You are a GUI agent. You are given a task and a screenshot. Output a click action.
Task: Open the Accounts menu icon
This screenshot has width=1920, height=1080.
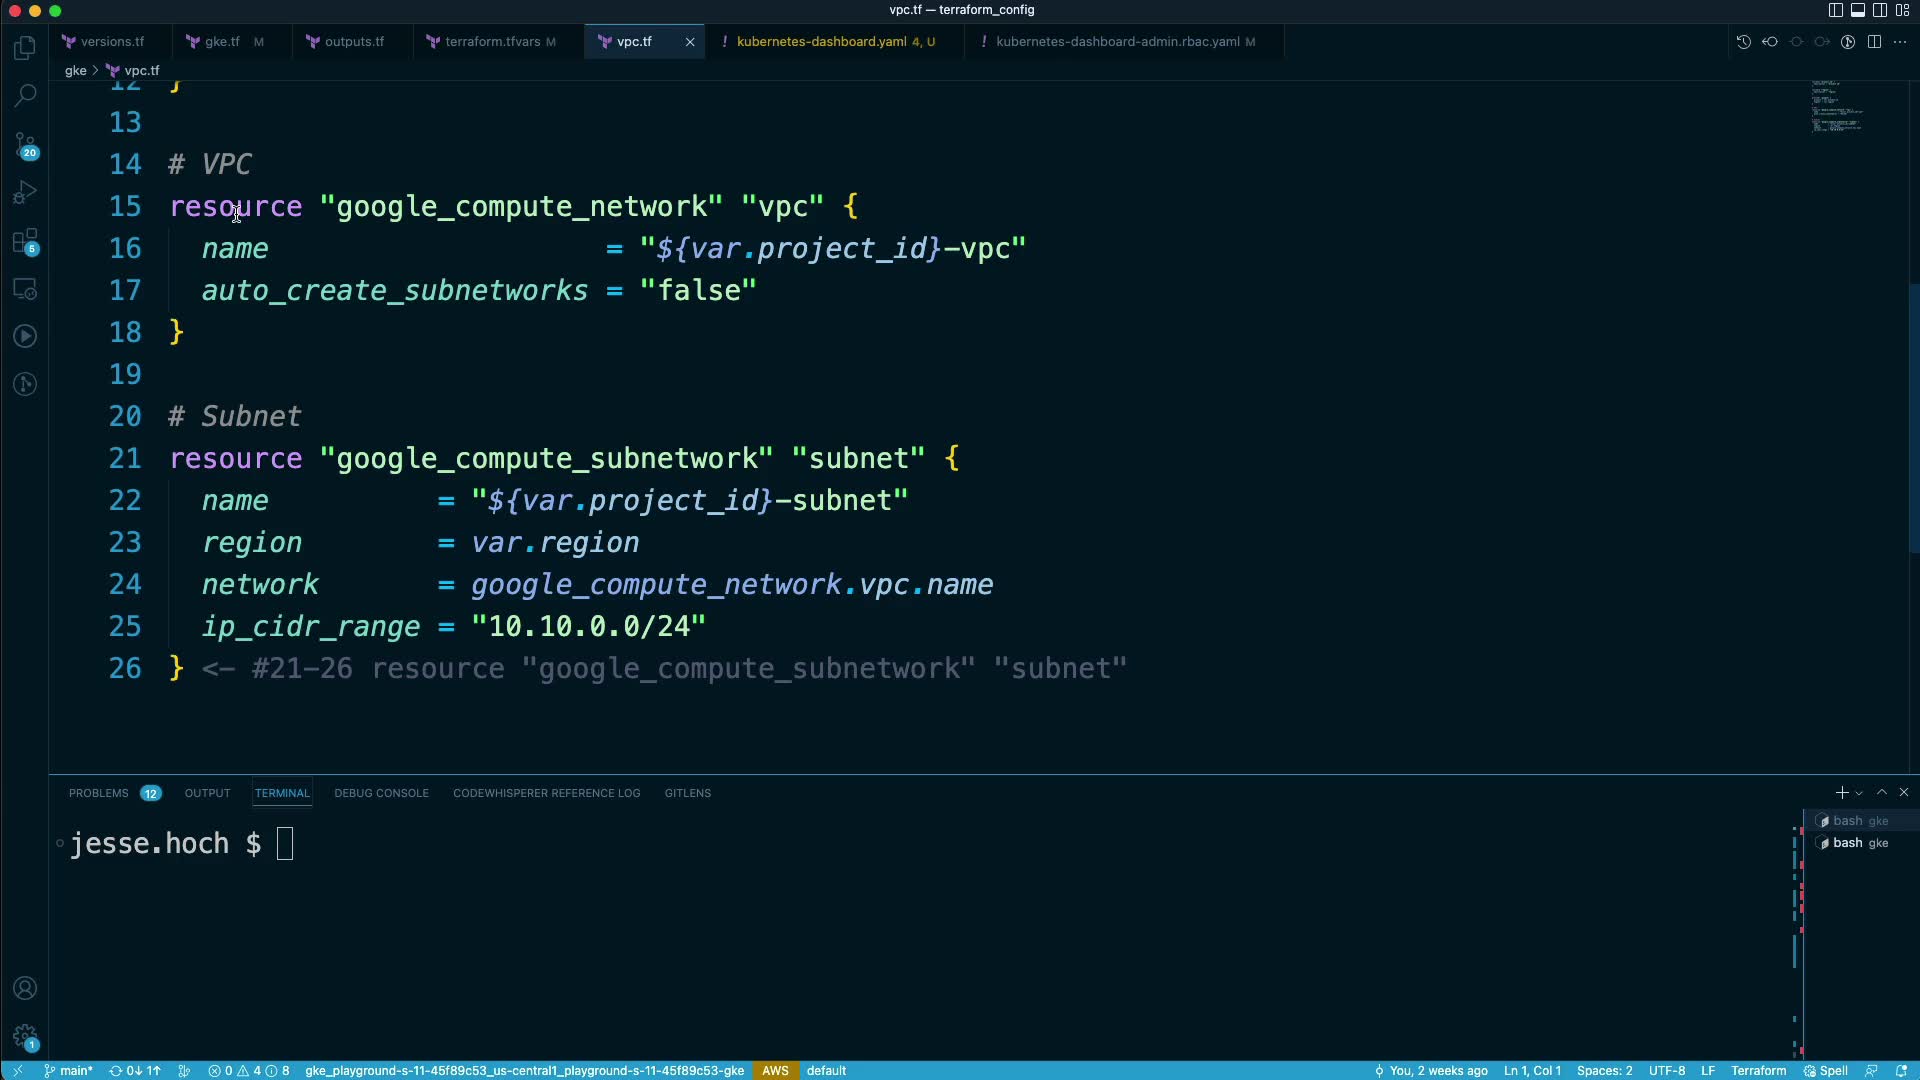(x=25, y=988)
